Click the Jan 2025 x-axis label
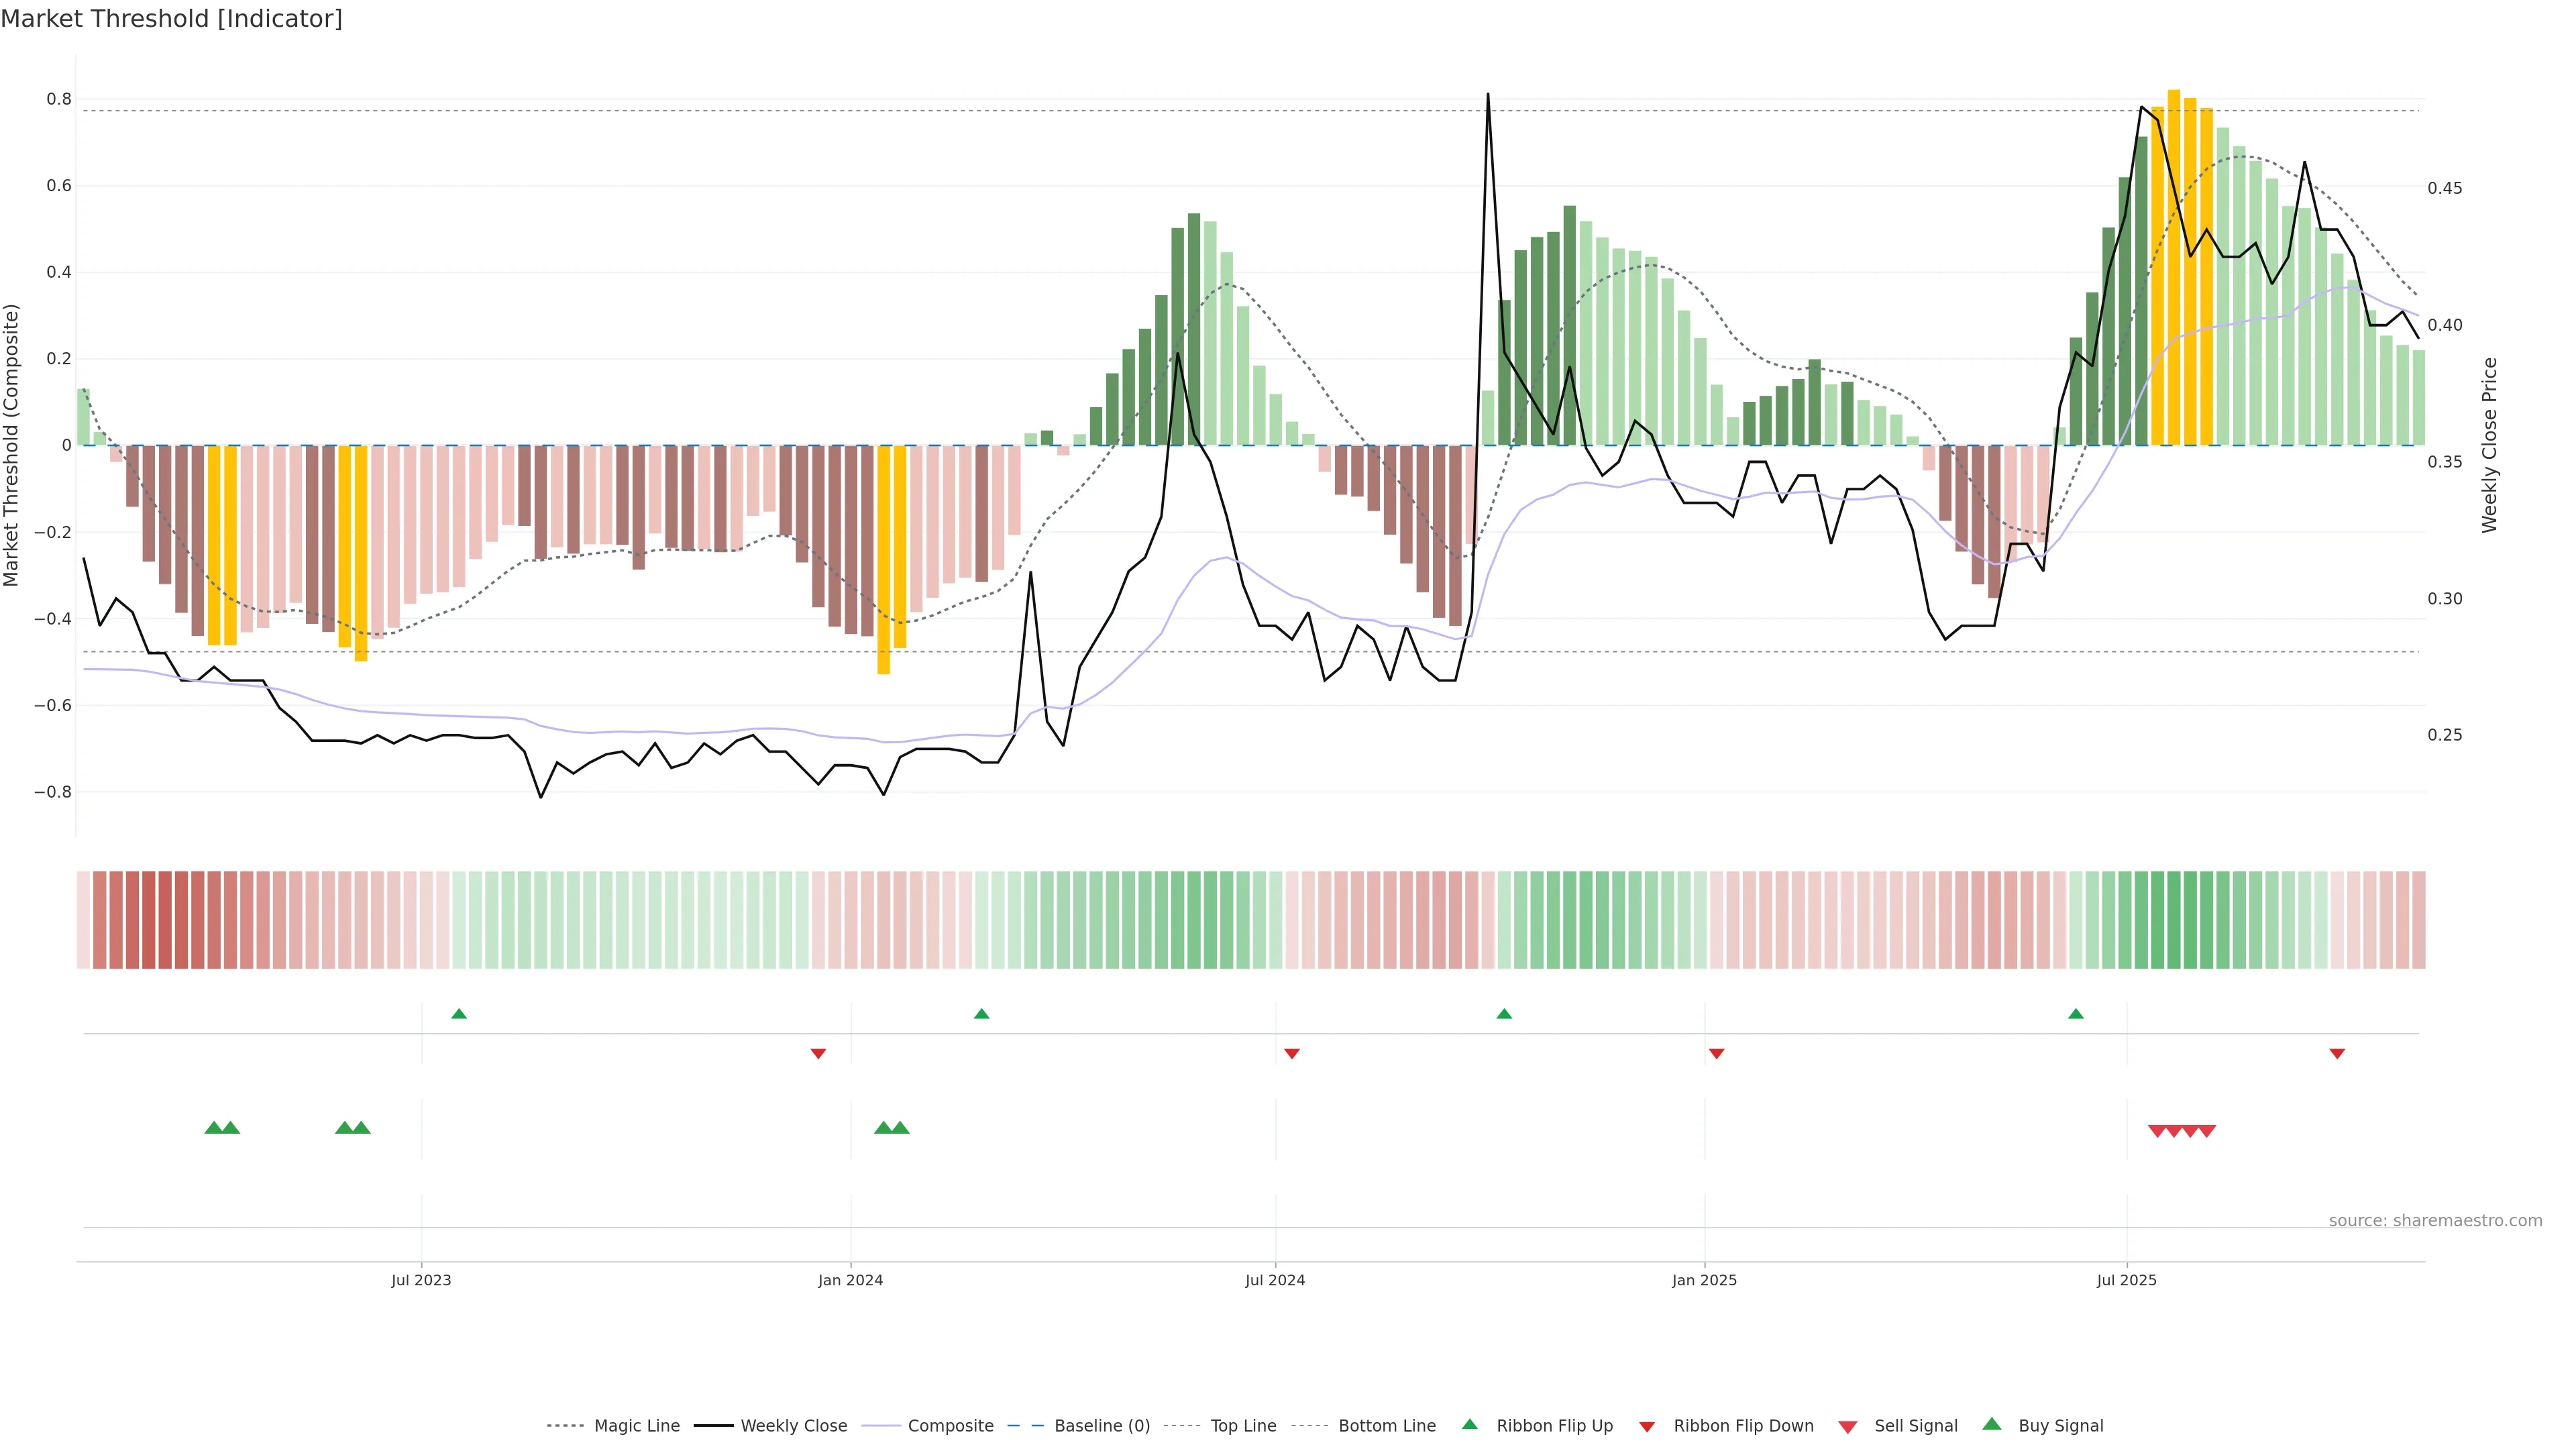The width and height of the screenshot is (2576, 1449). coord(1704,1280)
